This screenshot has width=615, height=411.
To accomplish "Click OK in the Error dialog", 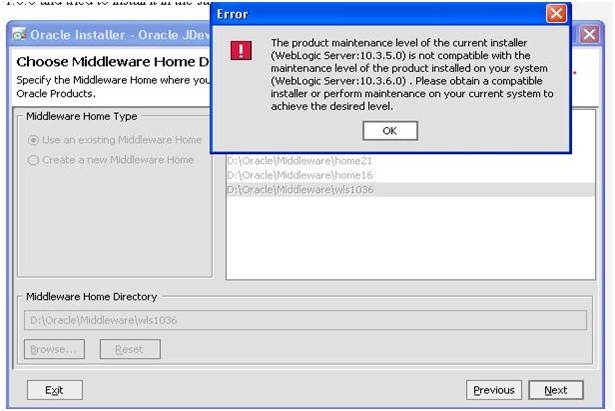I will coord(390,131).
